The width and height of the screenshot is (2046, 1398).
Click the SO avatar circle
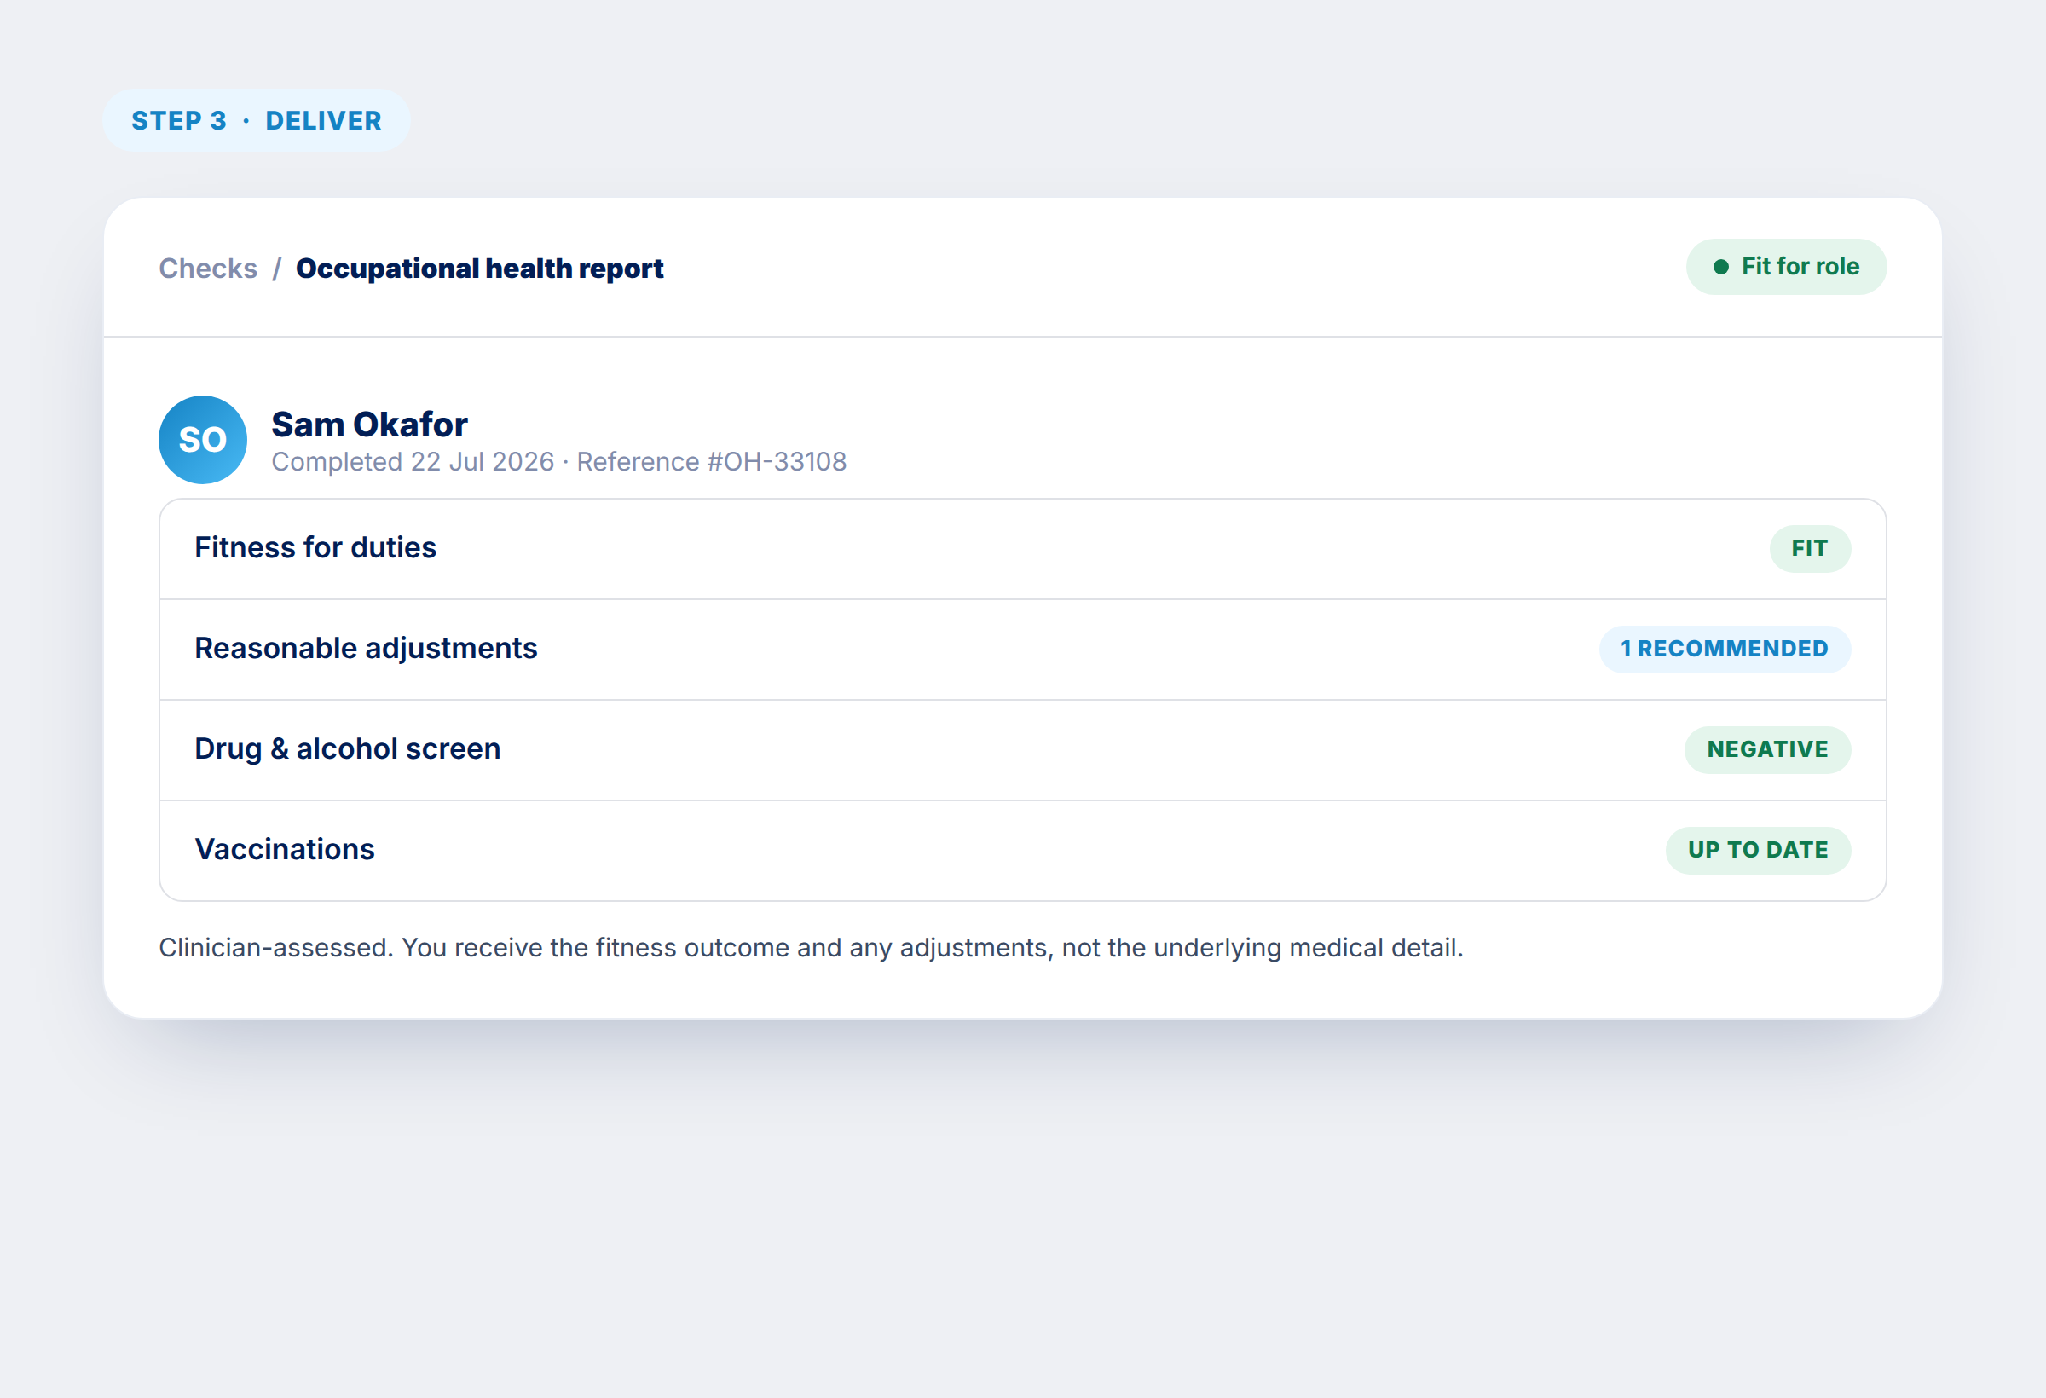click(x=203, y=440)
